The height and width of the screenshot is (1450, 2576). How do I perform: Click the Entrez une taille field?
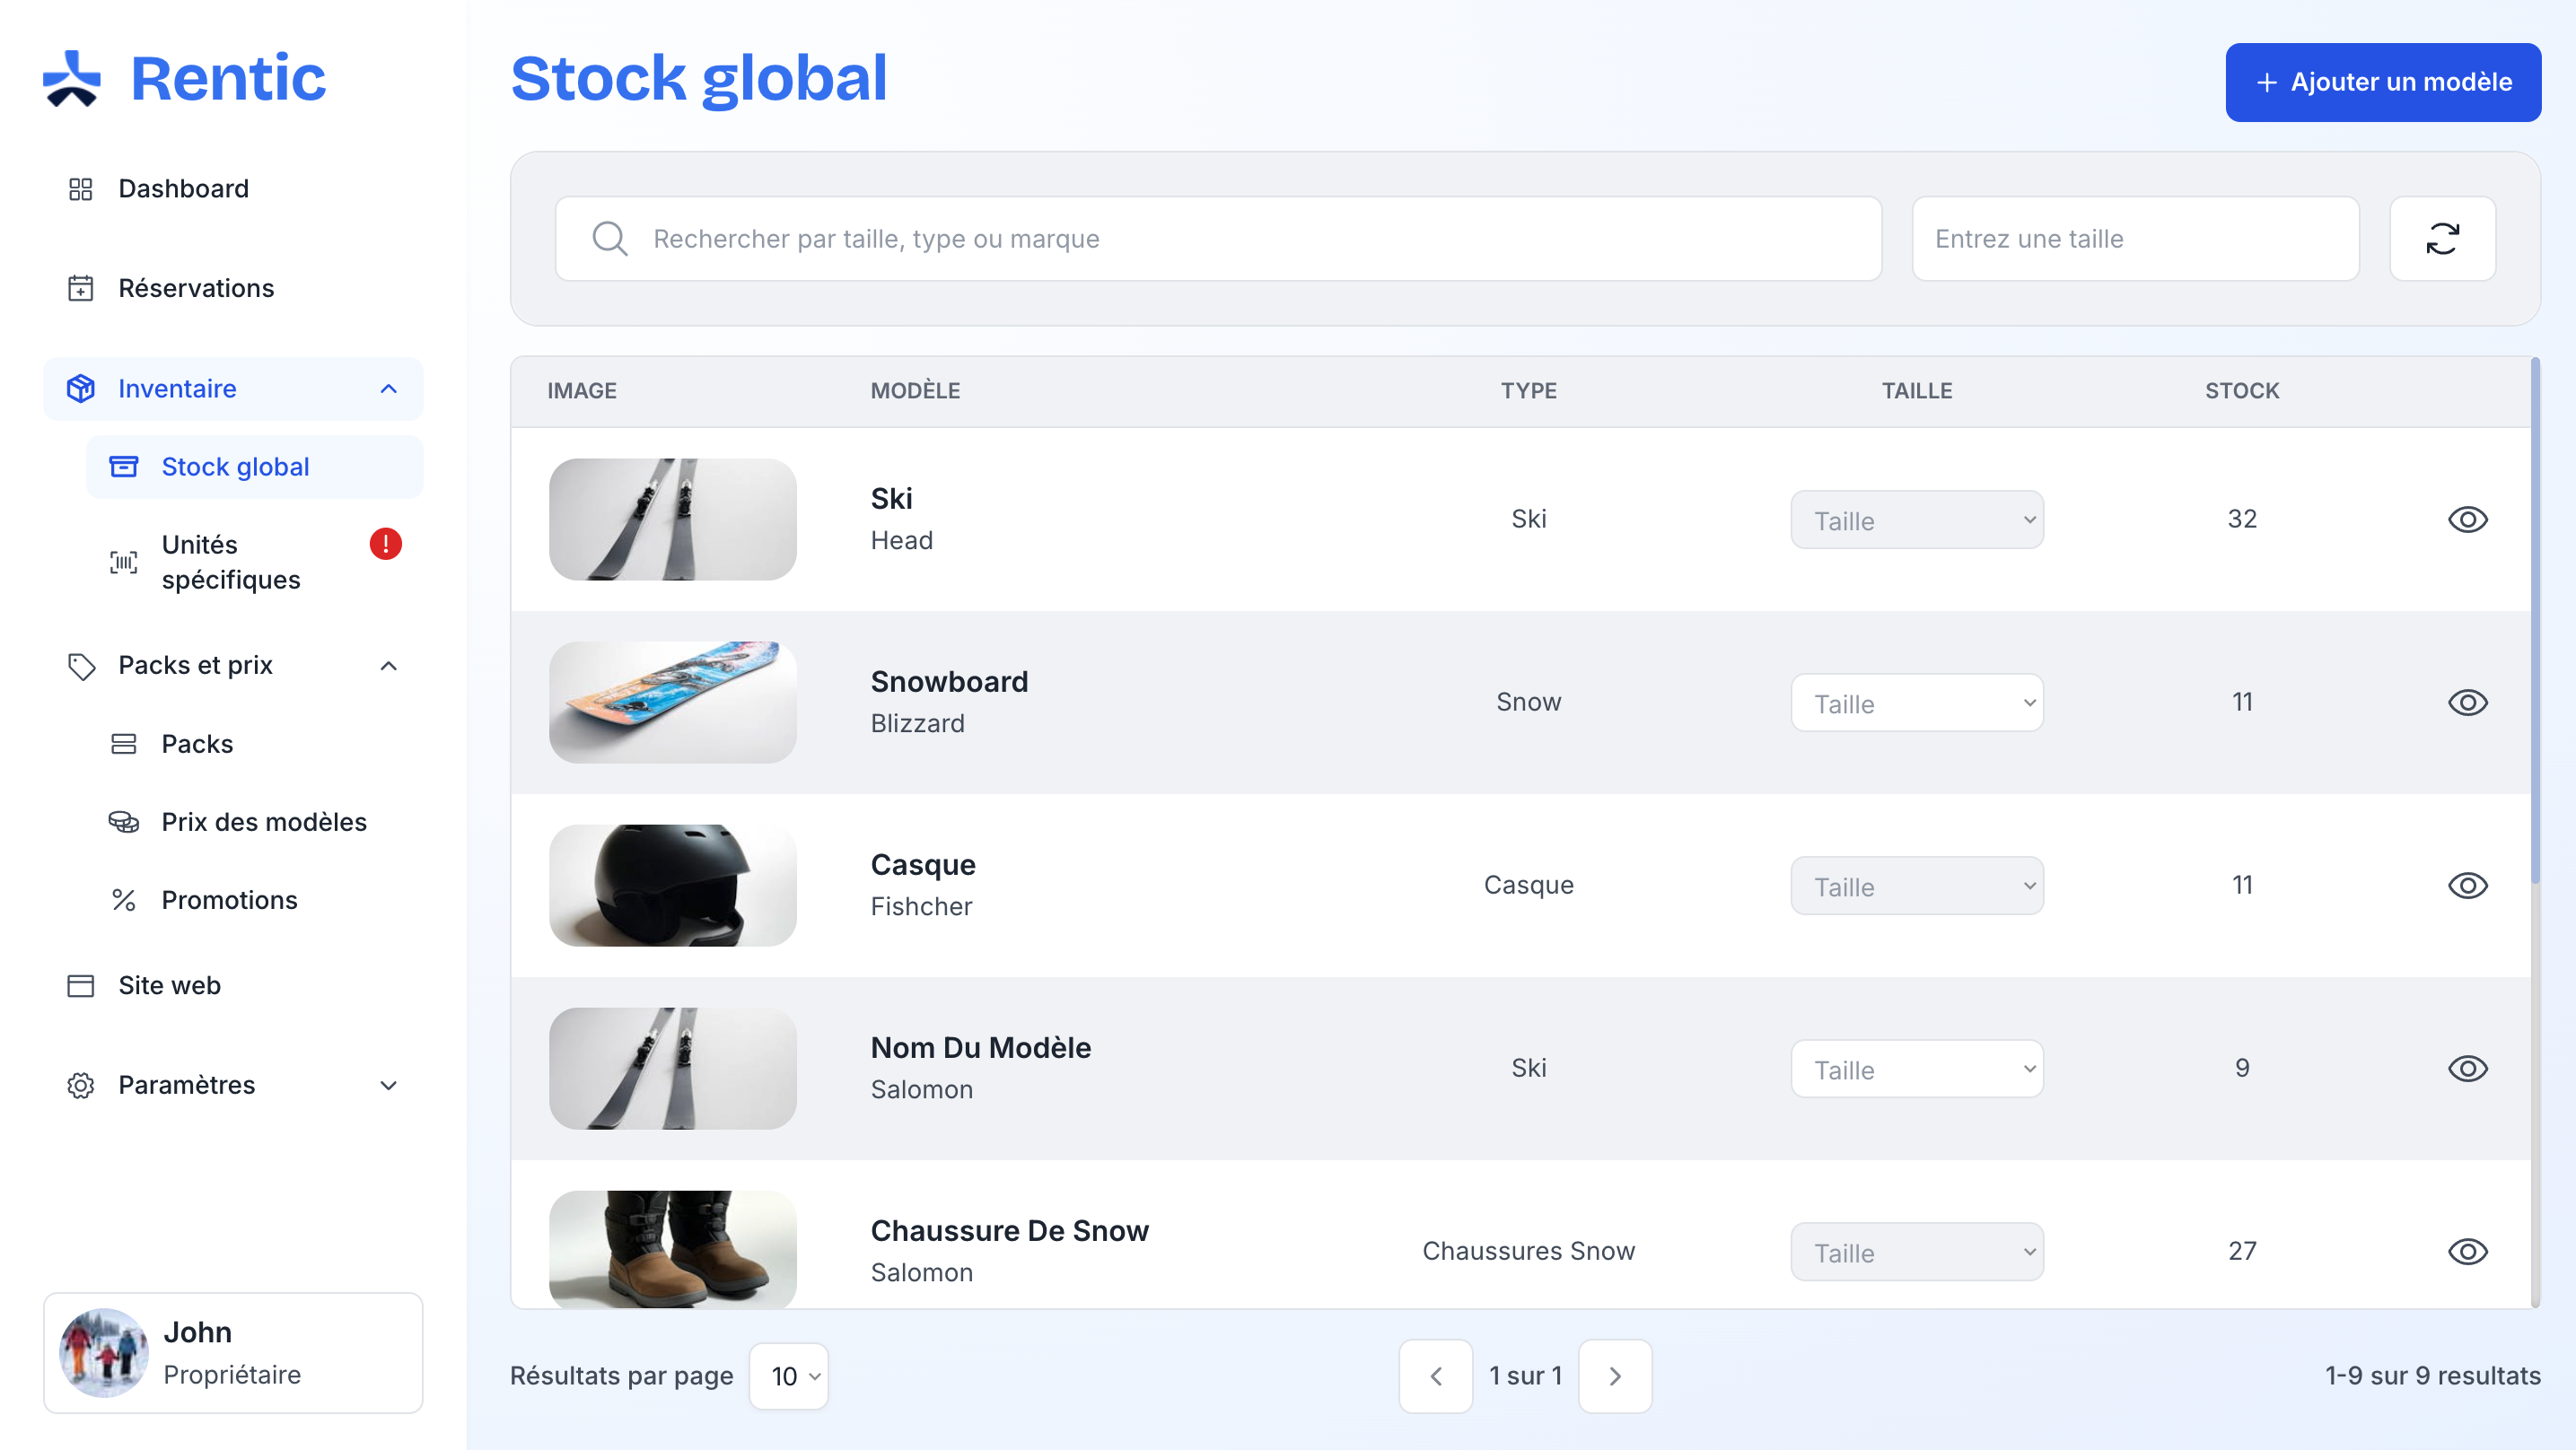[x=2135, y=239]
